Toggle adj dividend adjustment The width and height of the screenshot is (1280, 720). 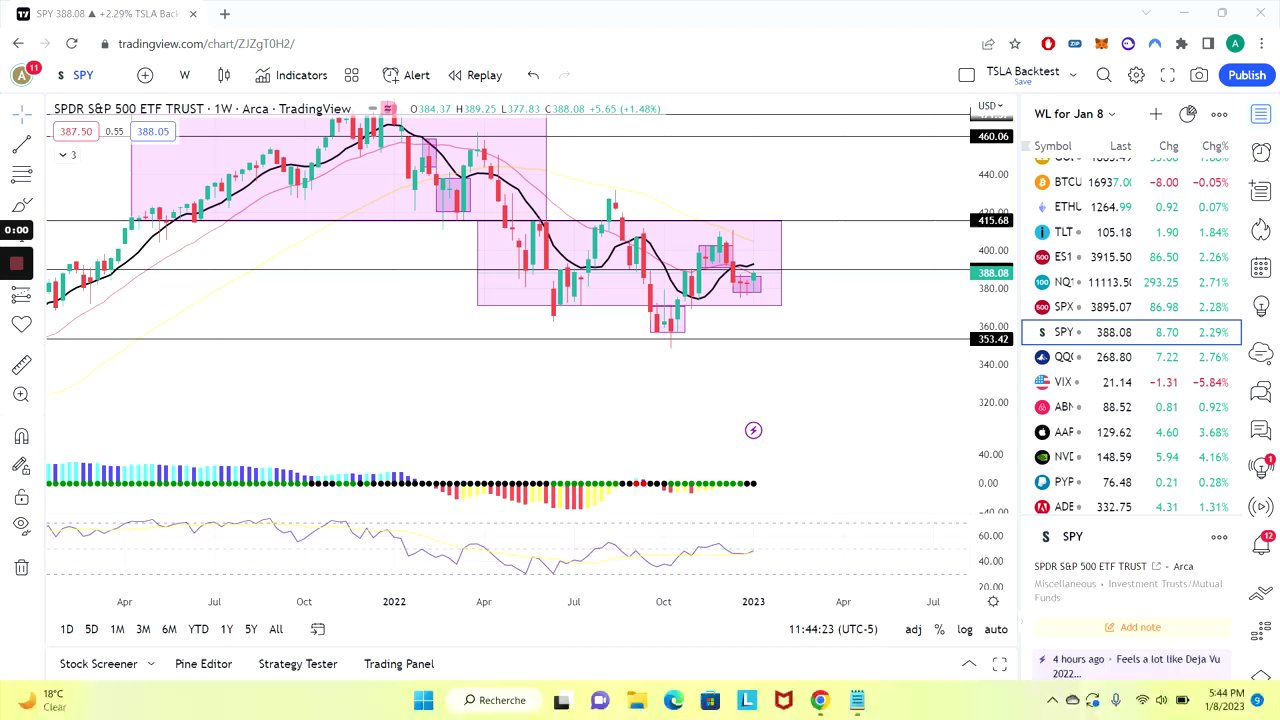pyautogui.click(x=913, y=629)
